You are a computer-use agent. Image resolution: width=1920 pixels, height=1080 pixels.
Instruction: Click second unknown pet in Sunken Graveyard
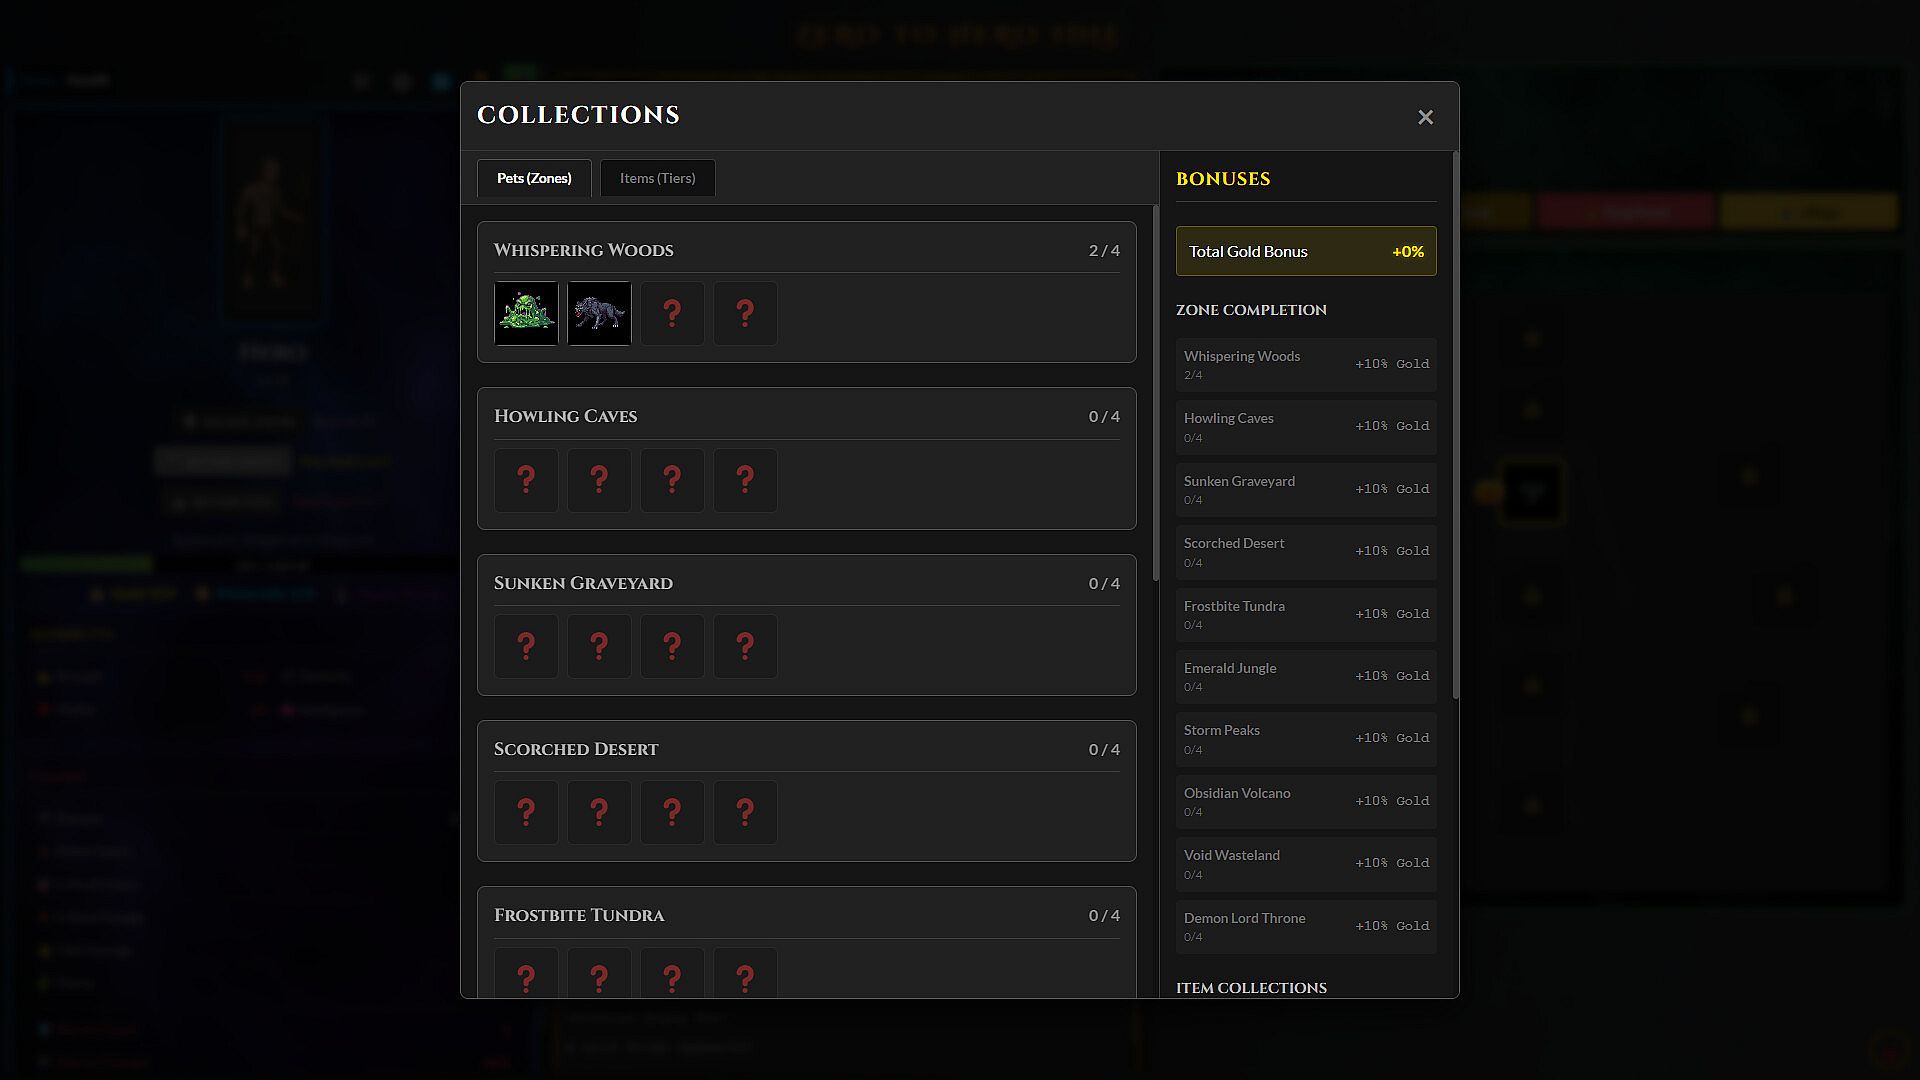click(x=599, y=646)
